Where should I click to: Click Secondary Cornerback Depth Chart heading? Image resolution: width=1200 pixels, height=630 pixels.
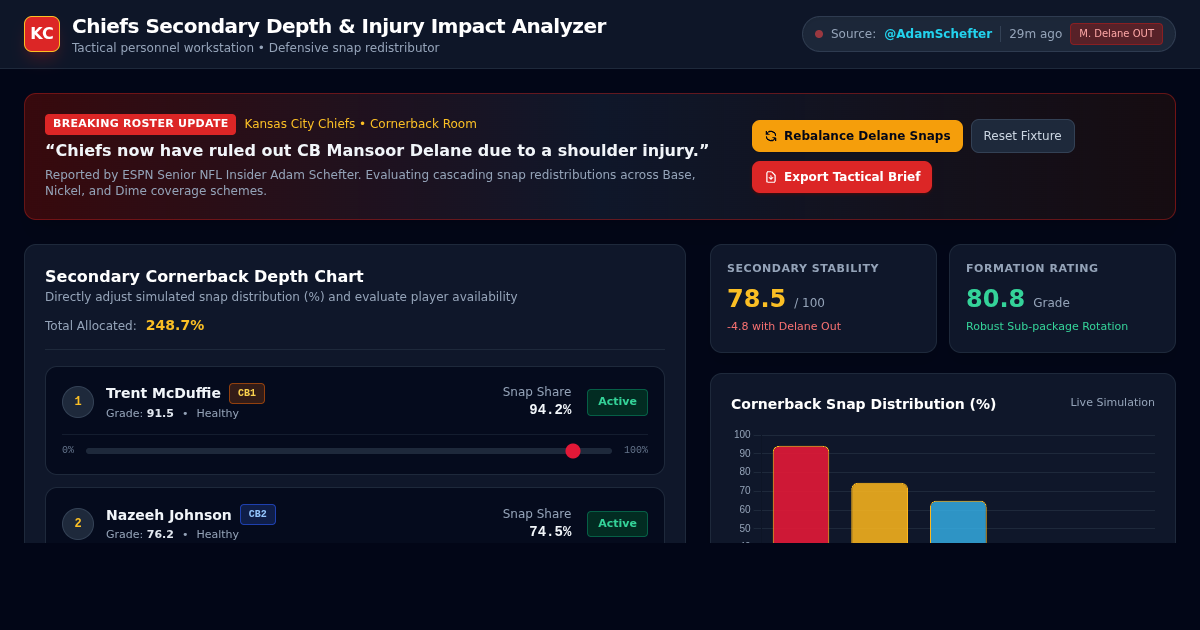(x=204, y=276)
